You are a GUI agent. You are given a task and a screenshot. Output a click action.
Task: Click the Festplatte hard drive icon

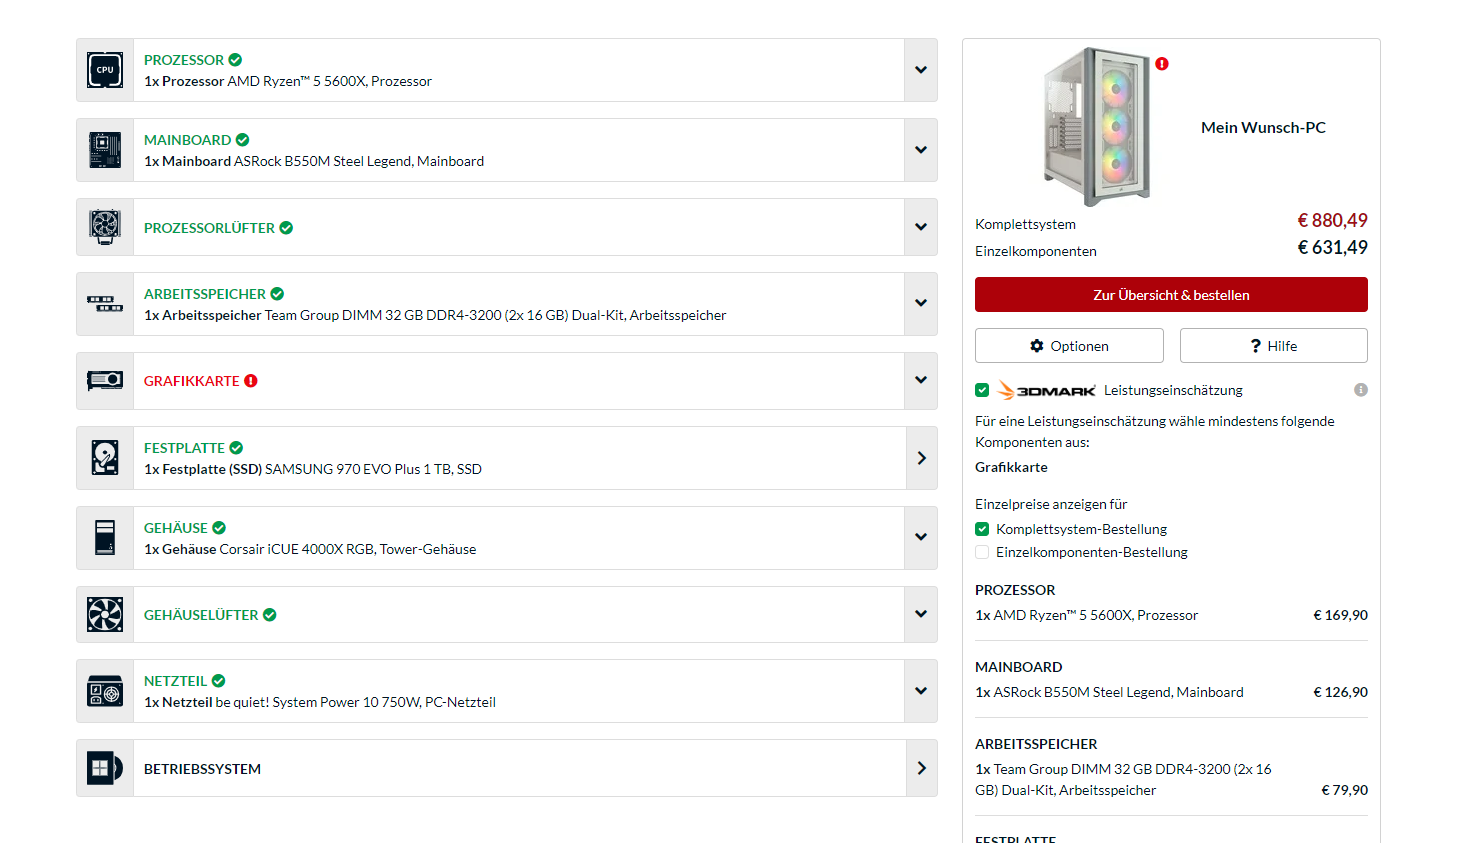(105, 458)
